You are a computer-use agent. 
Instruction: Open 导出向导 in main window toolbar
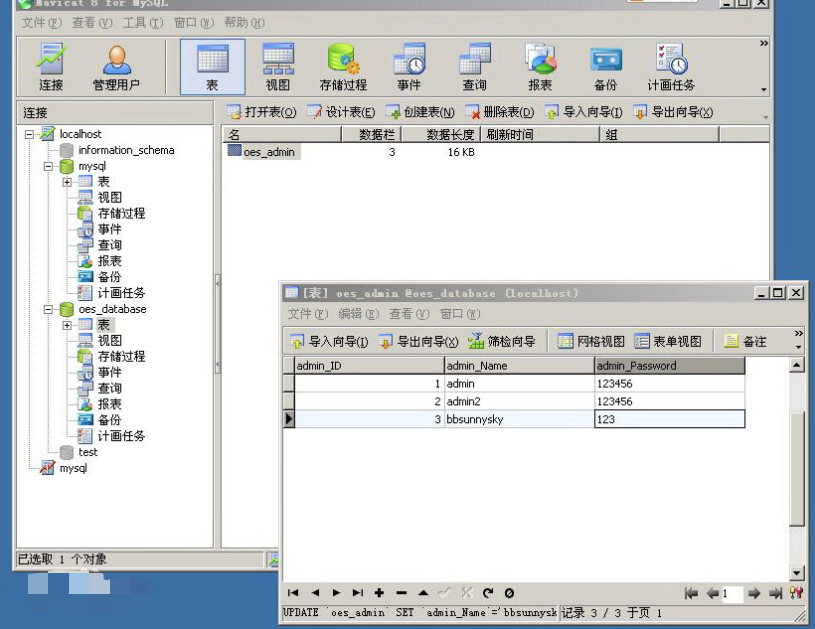(673, 112)
